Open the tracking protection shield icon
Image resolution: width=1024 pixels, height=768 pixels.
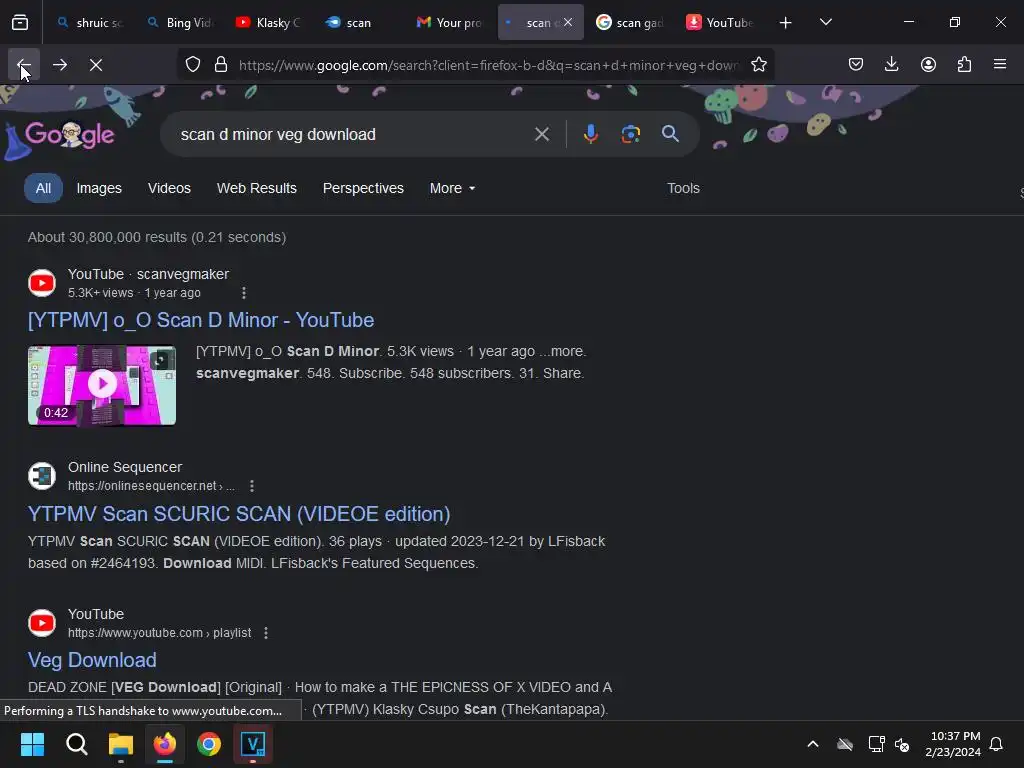[x=193, y=65]
